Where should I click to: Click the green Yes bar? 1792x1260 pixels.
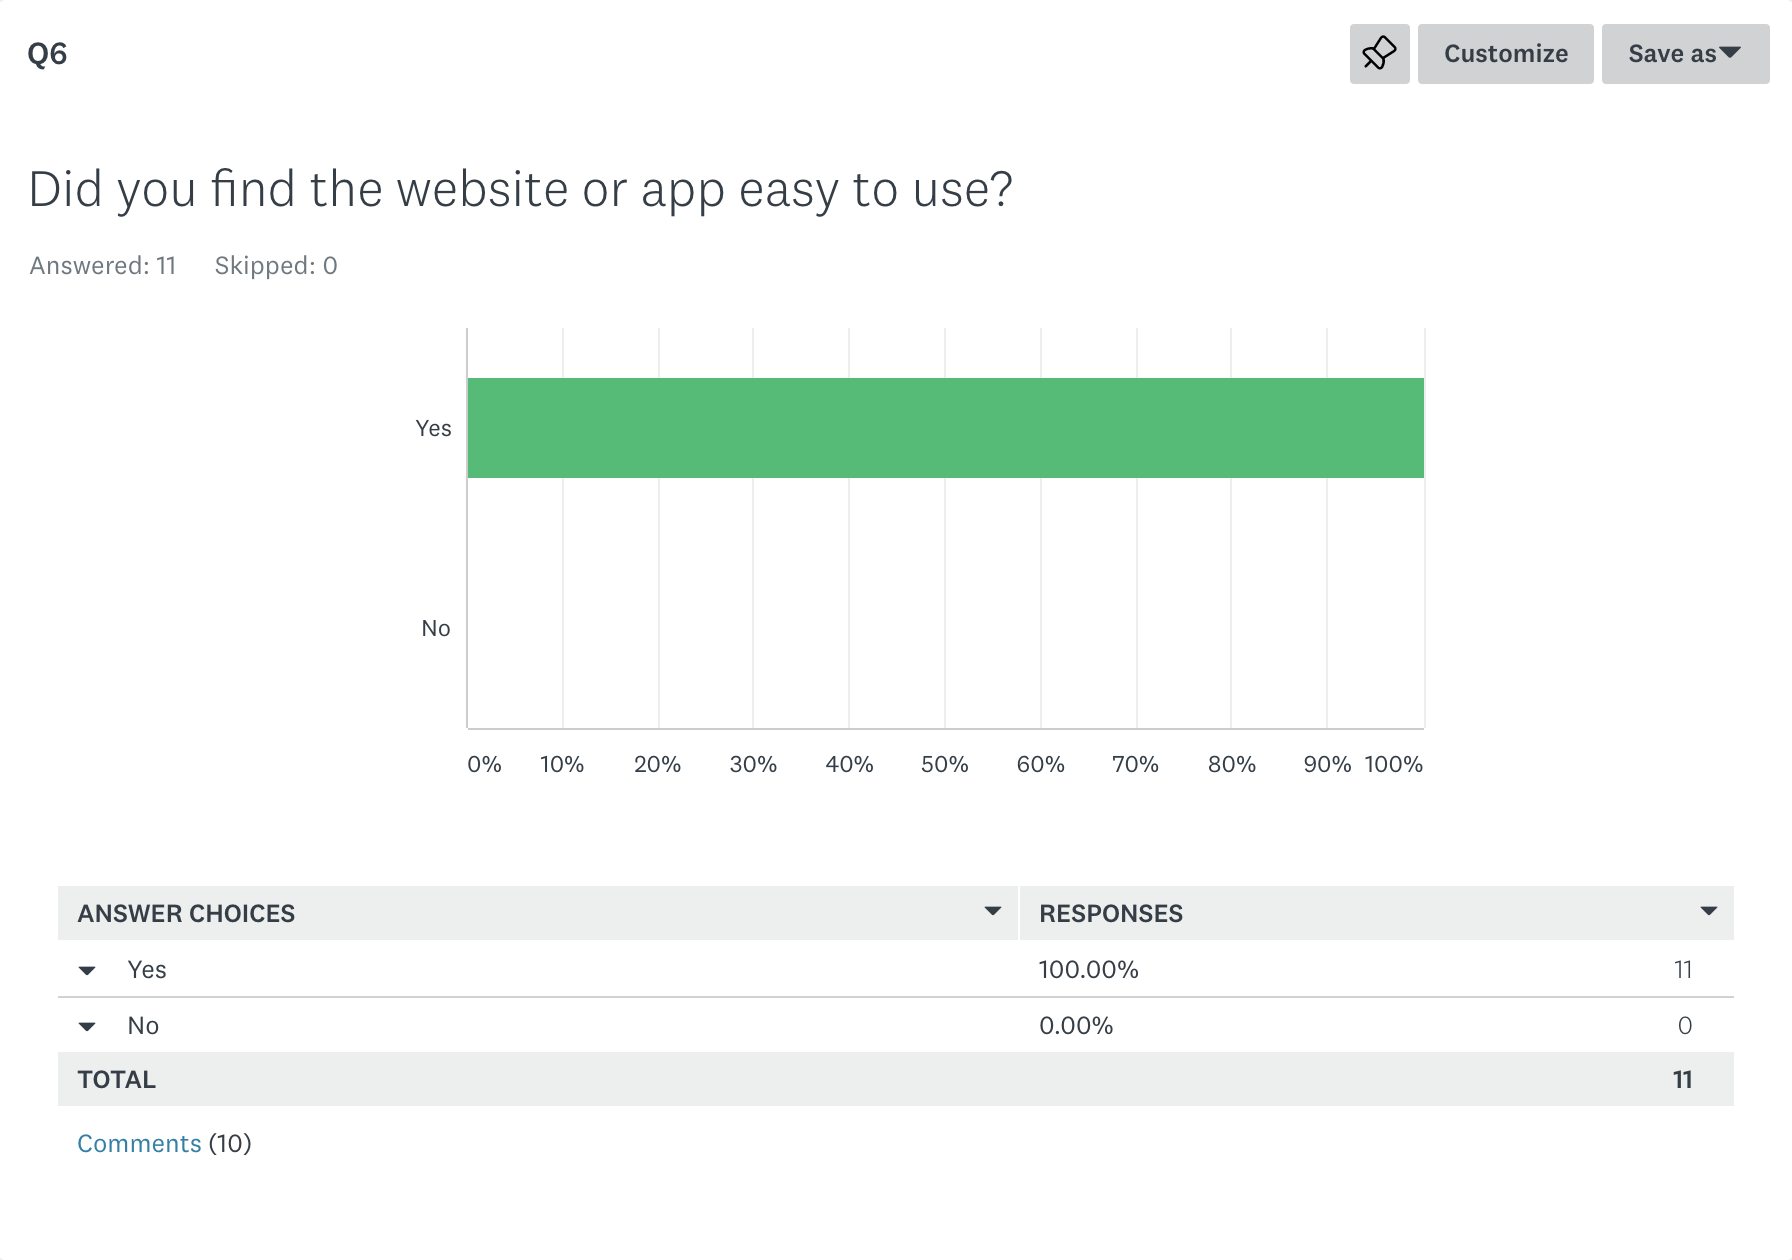pos(945,428)
